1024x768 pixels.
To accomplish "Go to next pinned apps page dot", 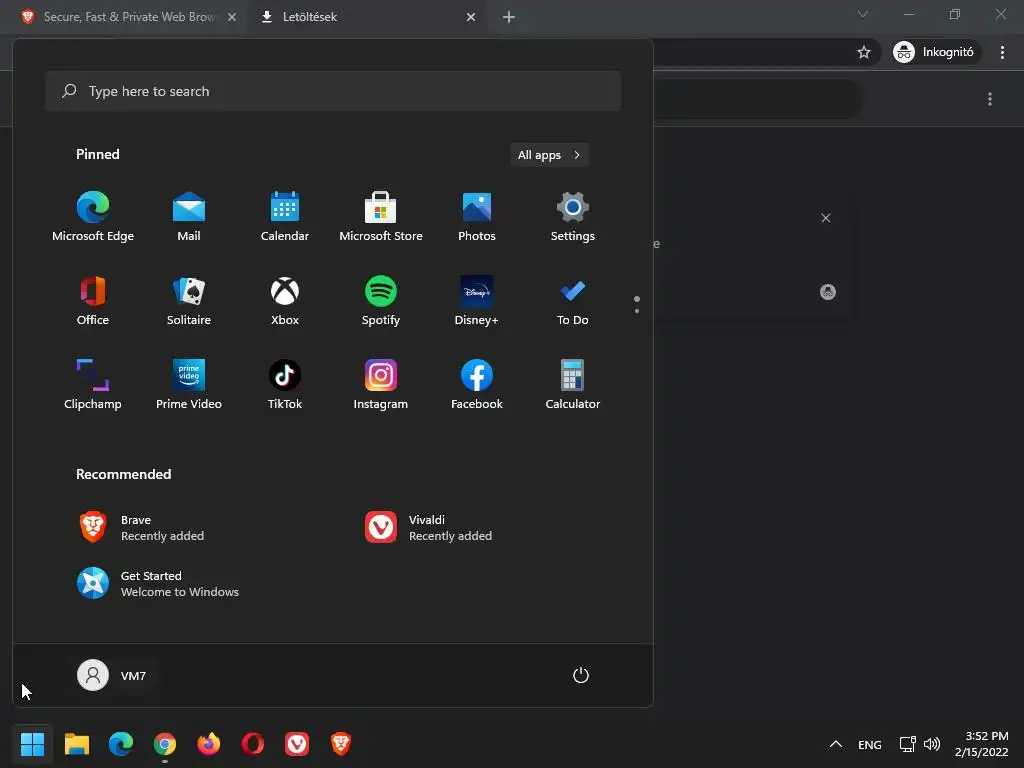I will tap(637, 311).
